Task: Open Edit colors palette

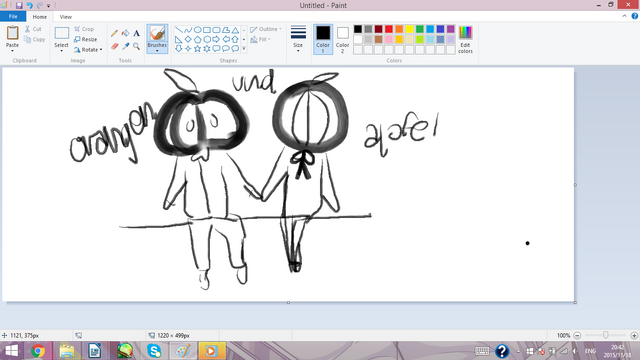Action: coord(465,39)
